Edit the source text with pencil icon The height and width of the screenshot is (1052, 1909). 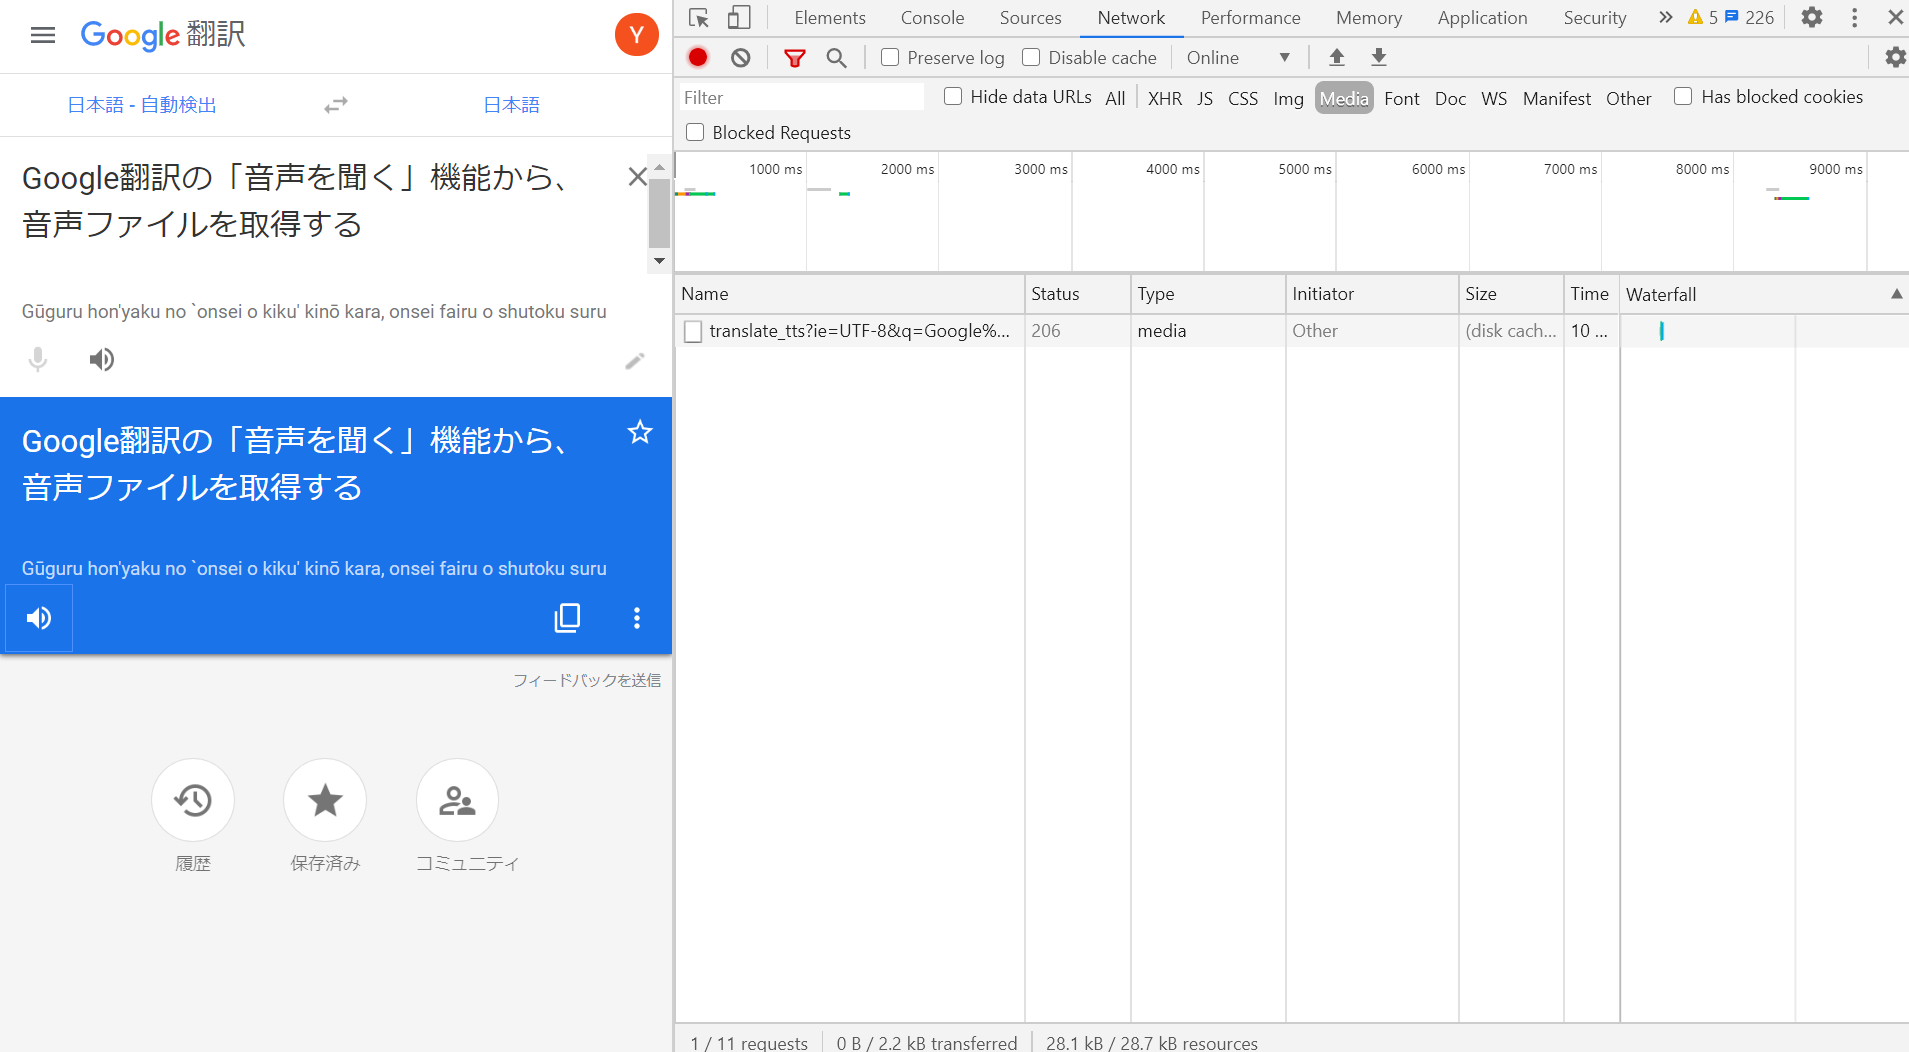(x=635, y=360)
